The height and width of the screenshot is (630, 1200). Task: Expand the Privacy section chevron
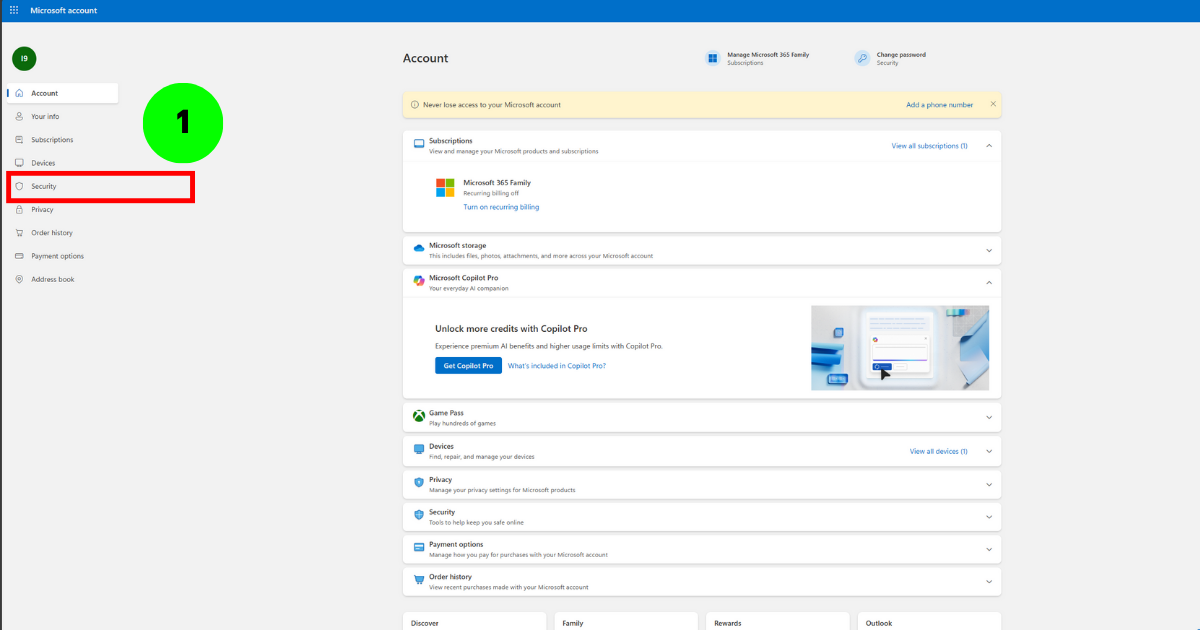tap(989, 484)
